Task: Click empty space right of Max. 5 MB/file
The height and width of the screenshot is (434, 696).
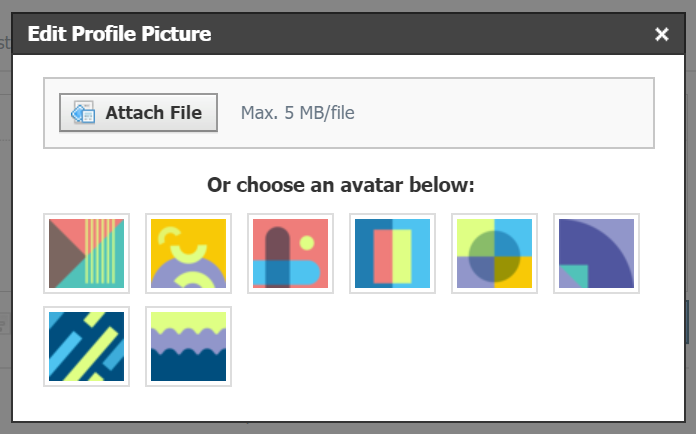Action: tap(500, 113)
